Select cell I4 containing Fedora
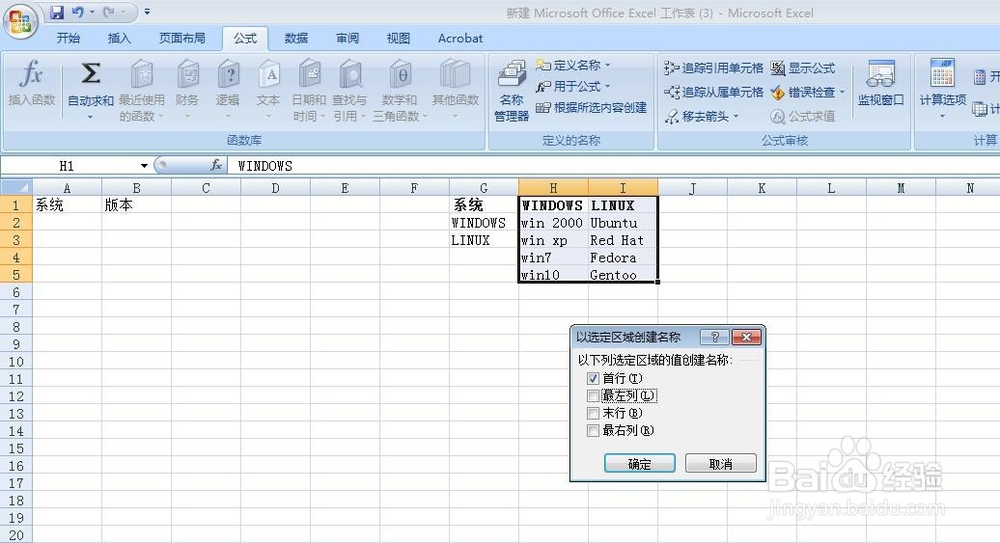Viewport: 1000px width, 543px height. pos(622,257)
